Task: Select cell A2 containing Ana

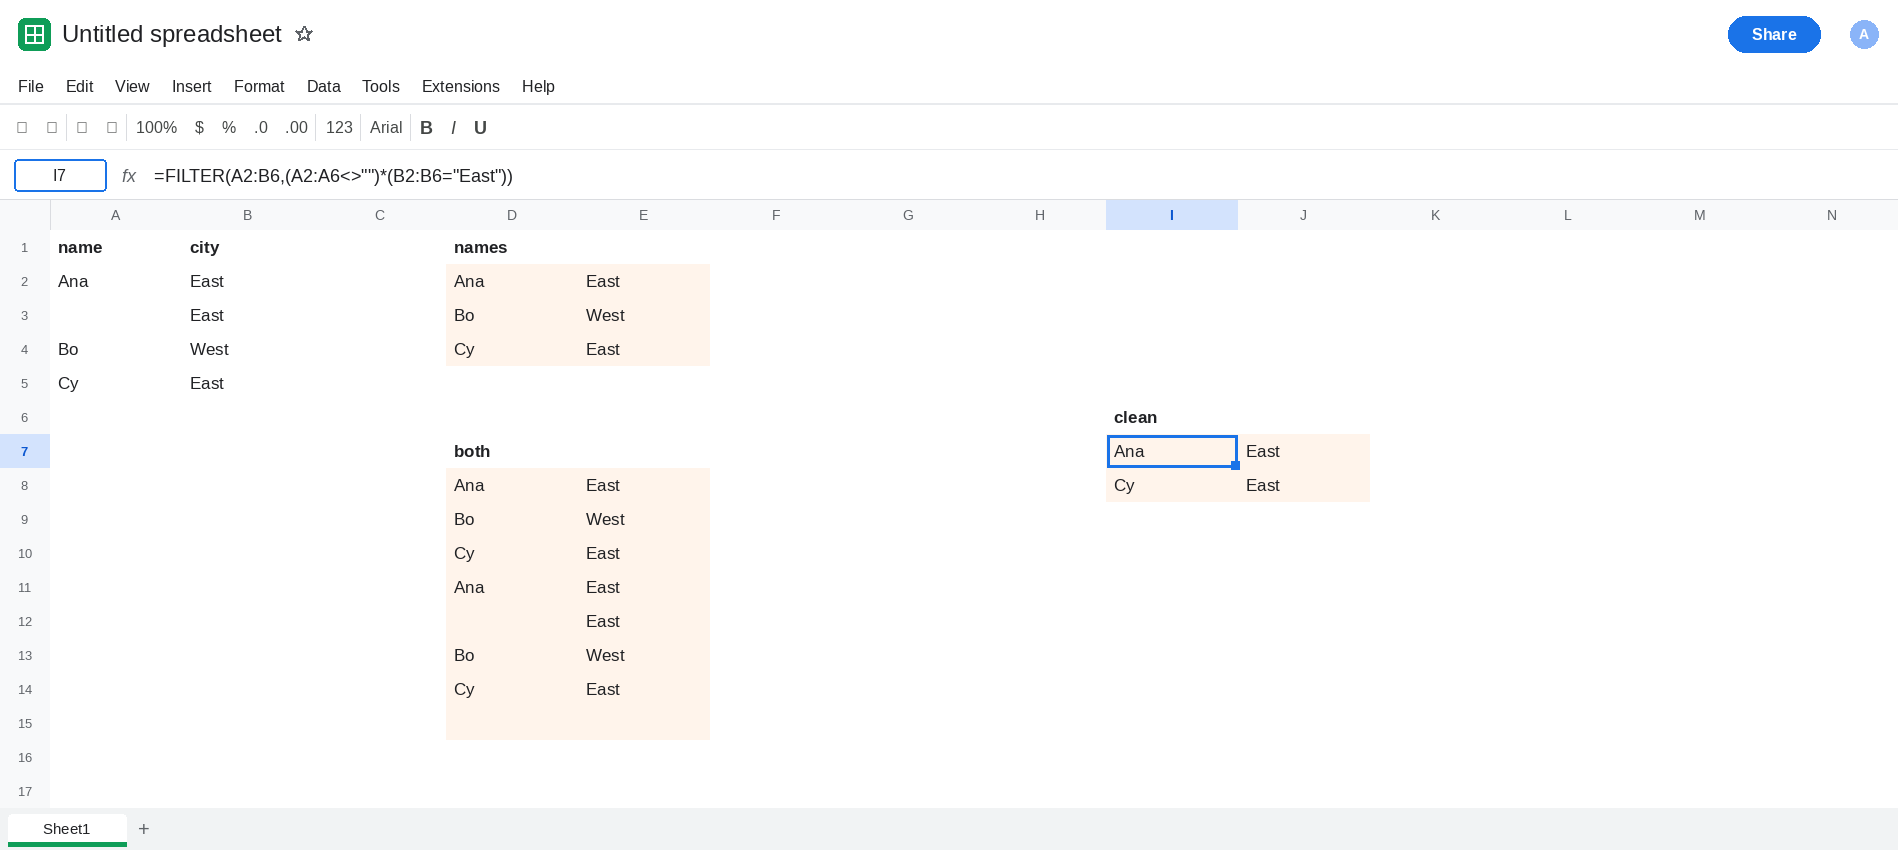Action: click(116, 281)
